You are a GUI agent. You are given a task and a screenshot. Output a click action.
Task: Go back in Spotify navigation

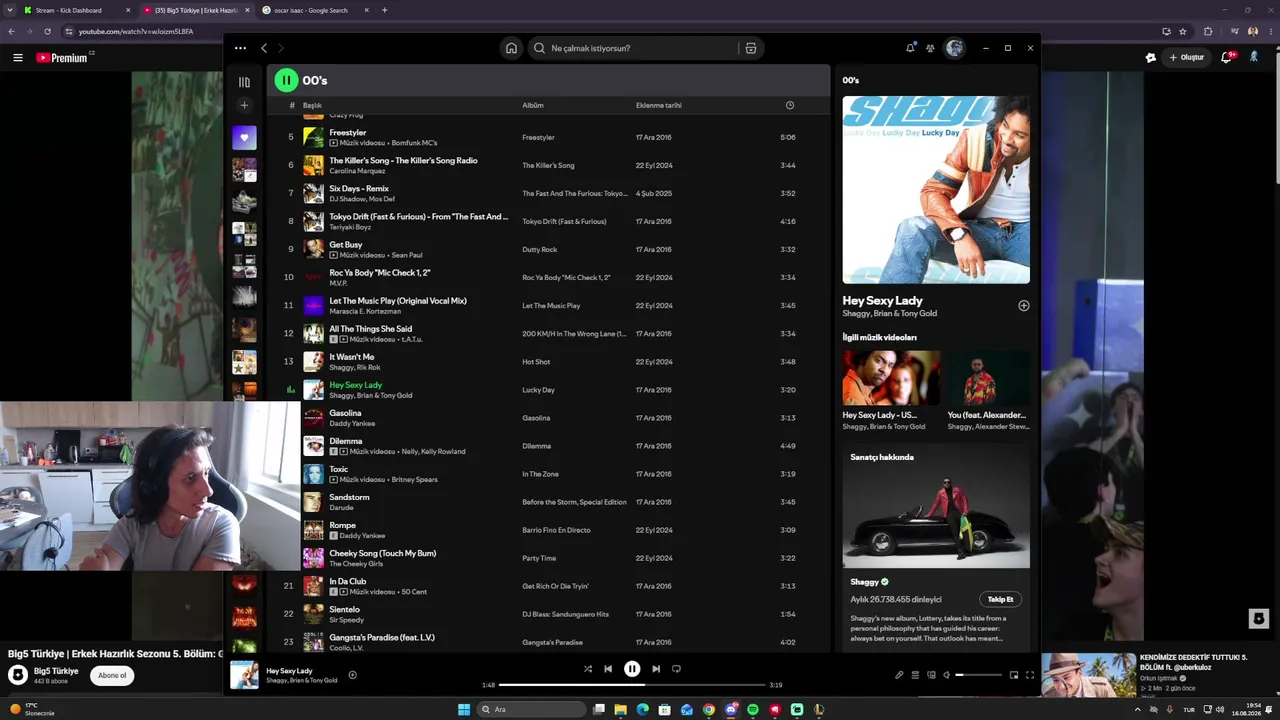tap(264, 48)
